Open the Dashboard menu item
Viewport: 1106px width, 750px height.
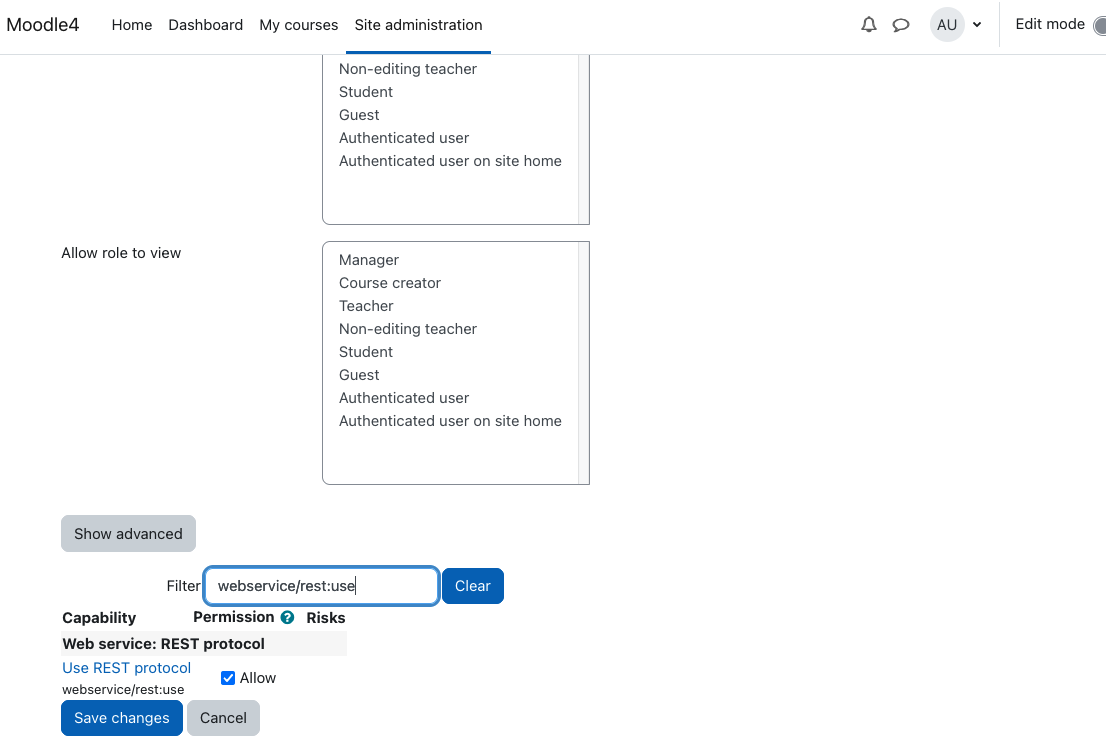point(205,25)
